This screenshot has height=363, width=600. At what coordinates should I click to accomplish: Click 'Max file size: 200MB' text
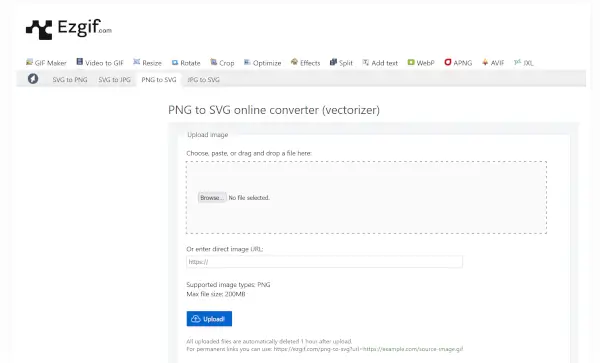click(216, 294)
